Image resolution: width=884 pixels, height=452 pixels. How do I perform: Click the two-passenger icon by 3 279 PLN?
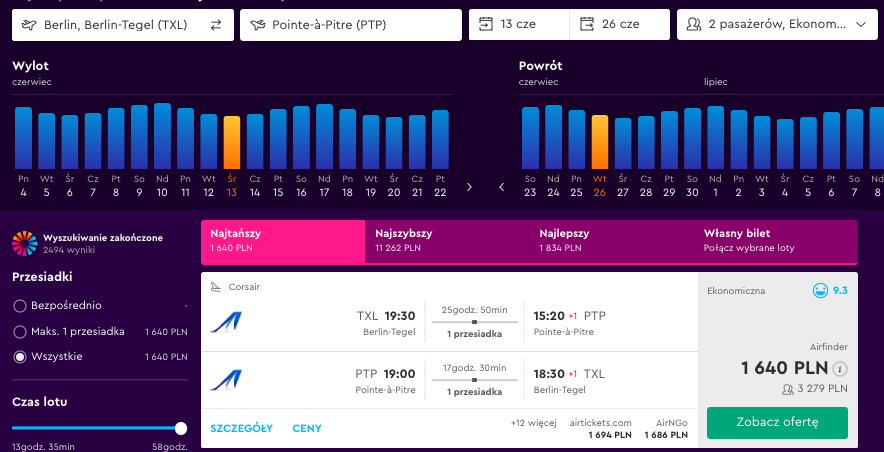click(788, 389)
